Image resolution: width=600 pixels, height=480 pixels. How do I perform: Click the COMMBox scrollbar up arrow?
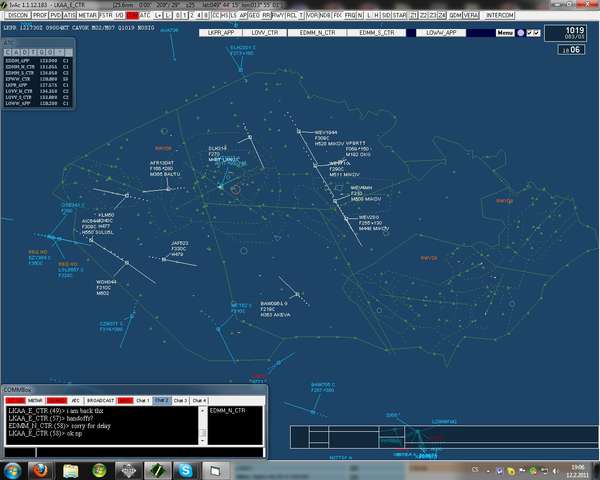pyautogui.click(x=203, y=411)
